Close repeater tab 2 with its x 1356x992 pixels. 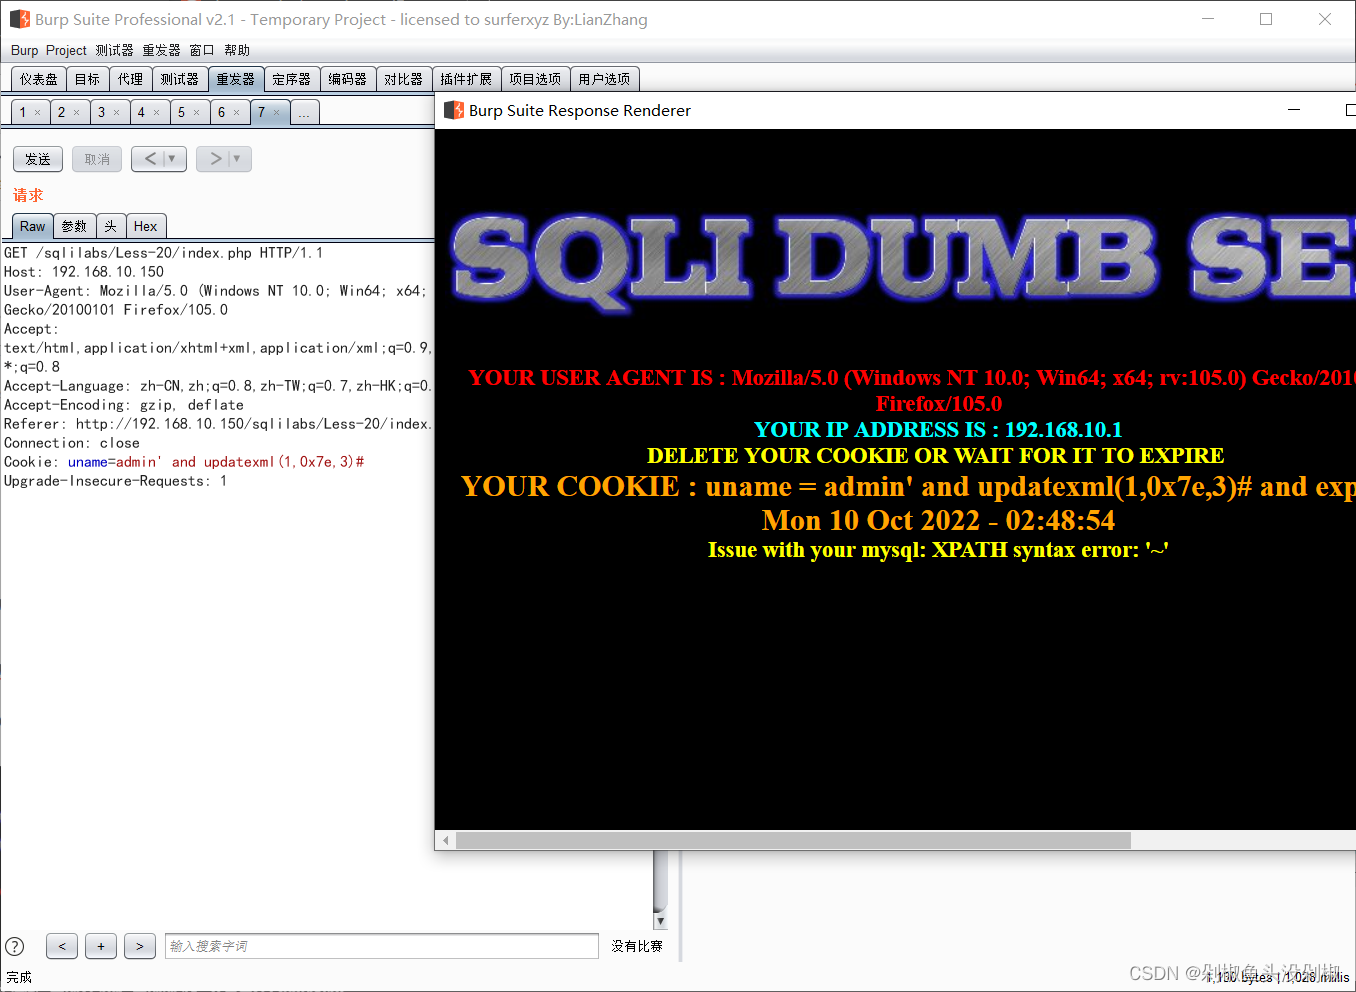coord(77,112)
